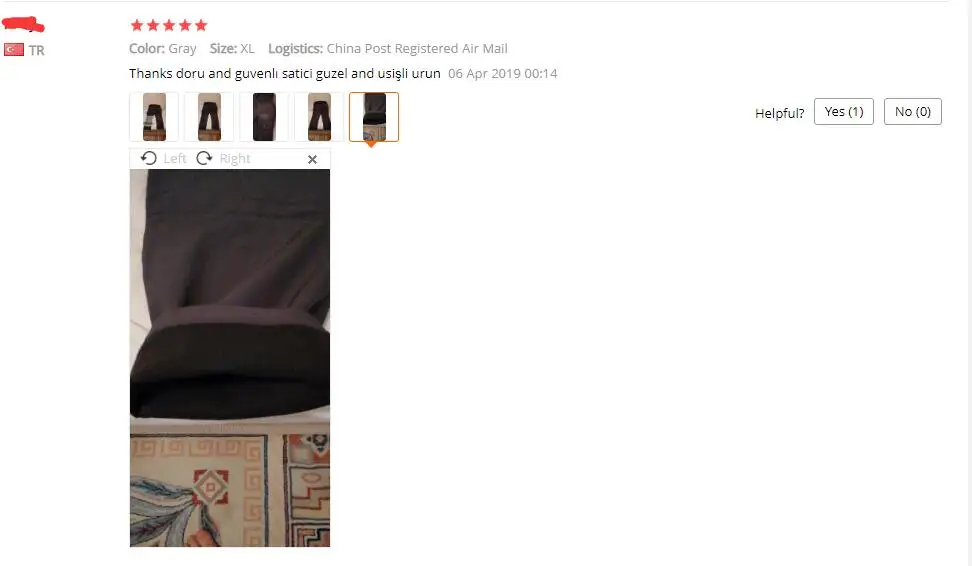Click the Right rotate label

tap(235, 159)
